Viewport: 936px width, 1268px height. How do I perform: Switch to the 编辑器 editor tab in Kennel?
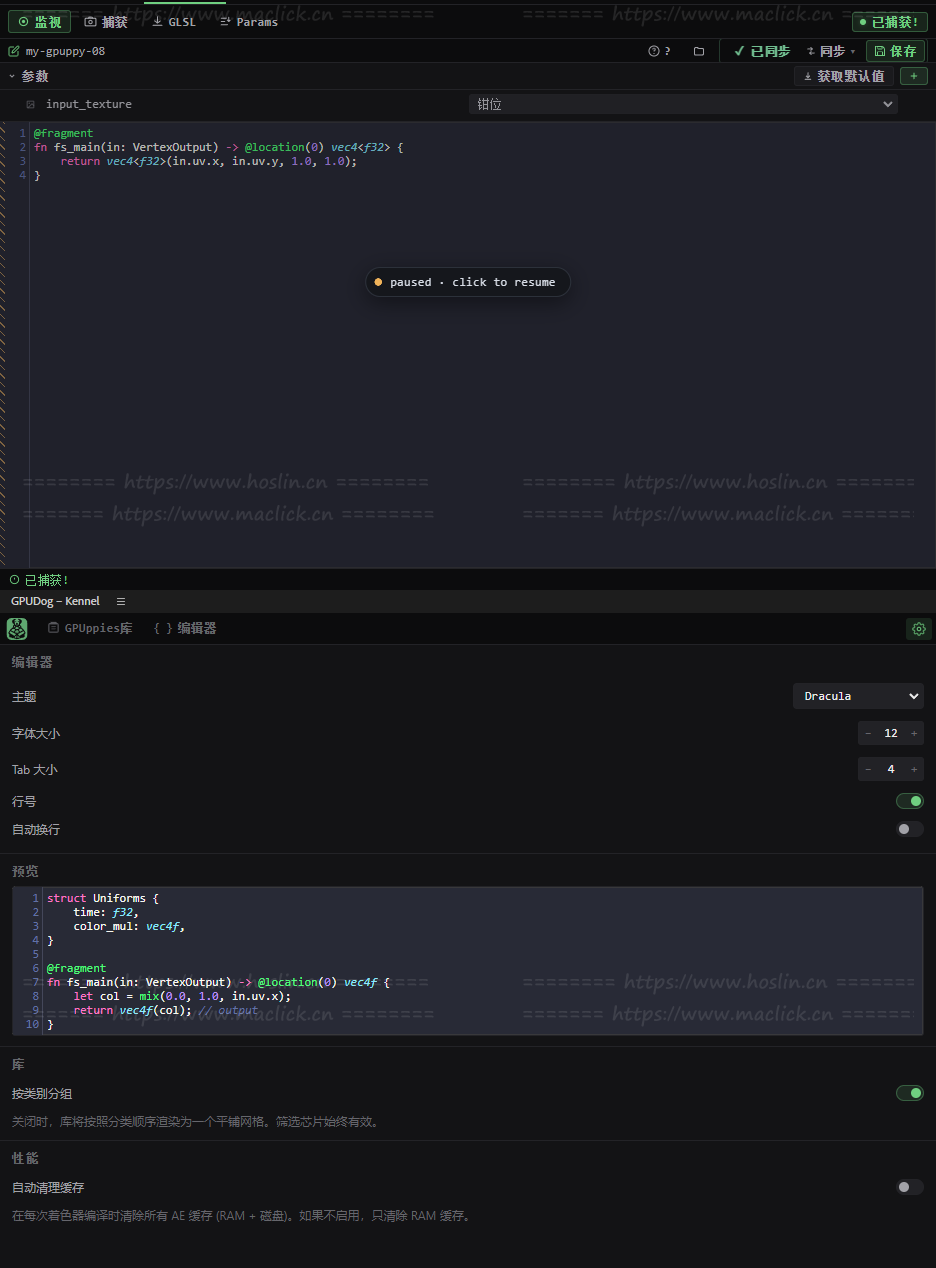(185, 628)
